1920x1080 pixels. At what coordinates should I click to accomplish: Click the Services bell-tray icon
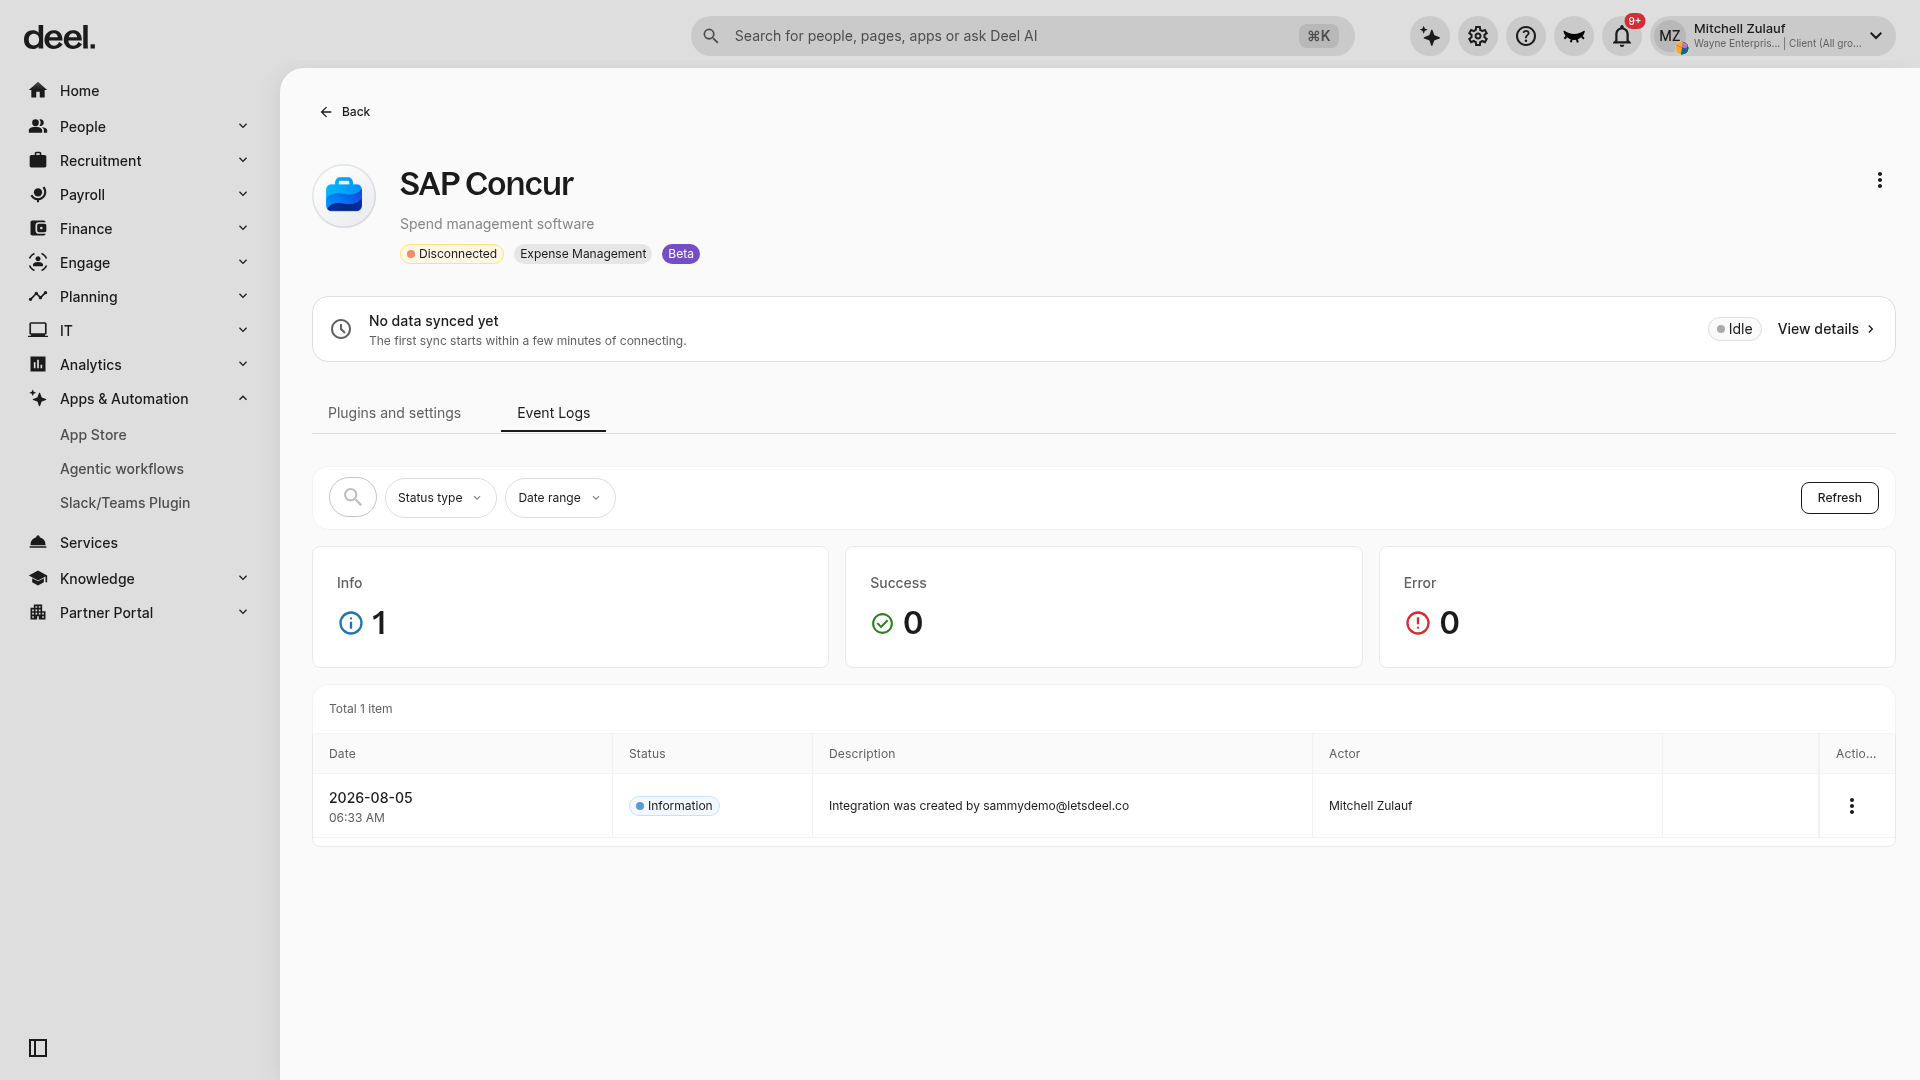pyautogui.click(x=38, y=543)
